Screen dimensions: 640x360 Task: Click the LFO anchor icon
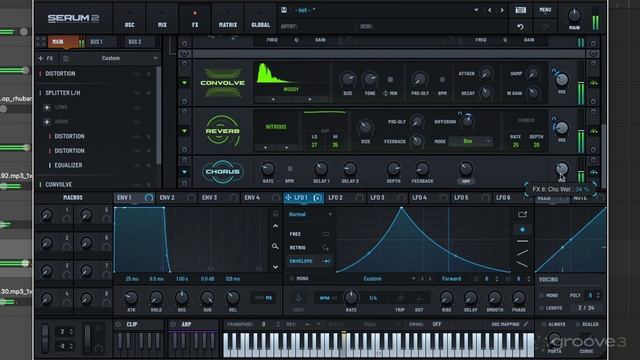click(299, 298)
